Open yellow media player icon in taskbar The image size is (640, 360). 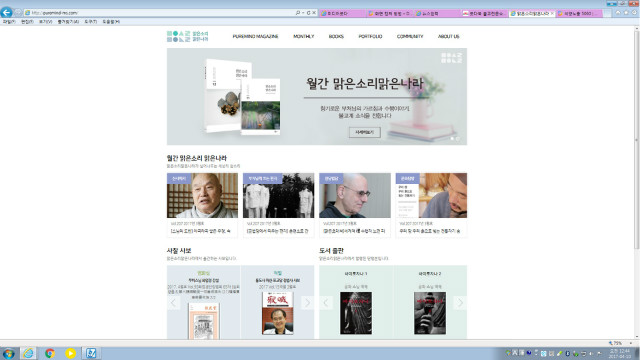(x=70, y=353)
